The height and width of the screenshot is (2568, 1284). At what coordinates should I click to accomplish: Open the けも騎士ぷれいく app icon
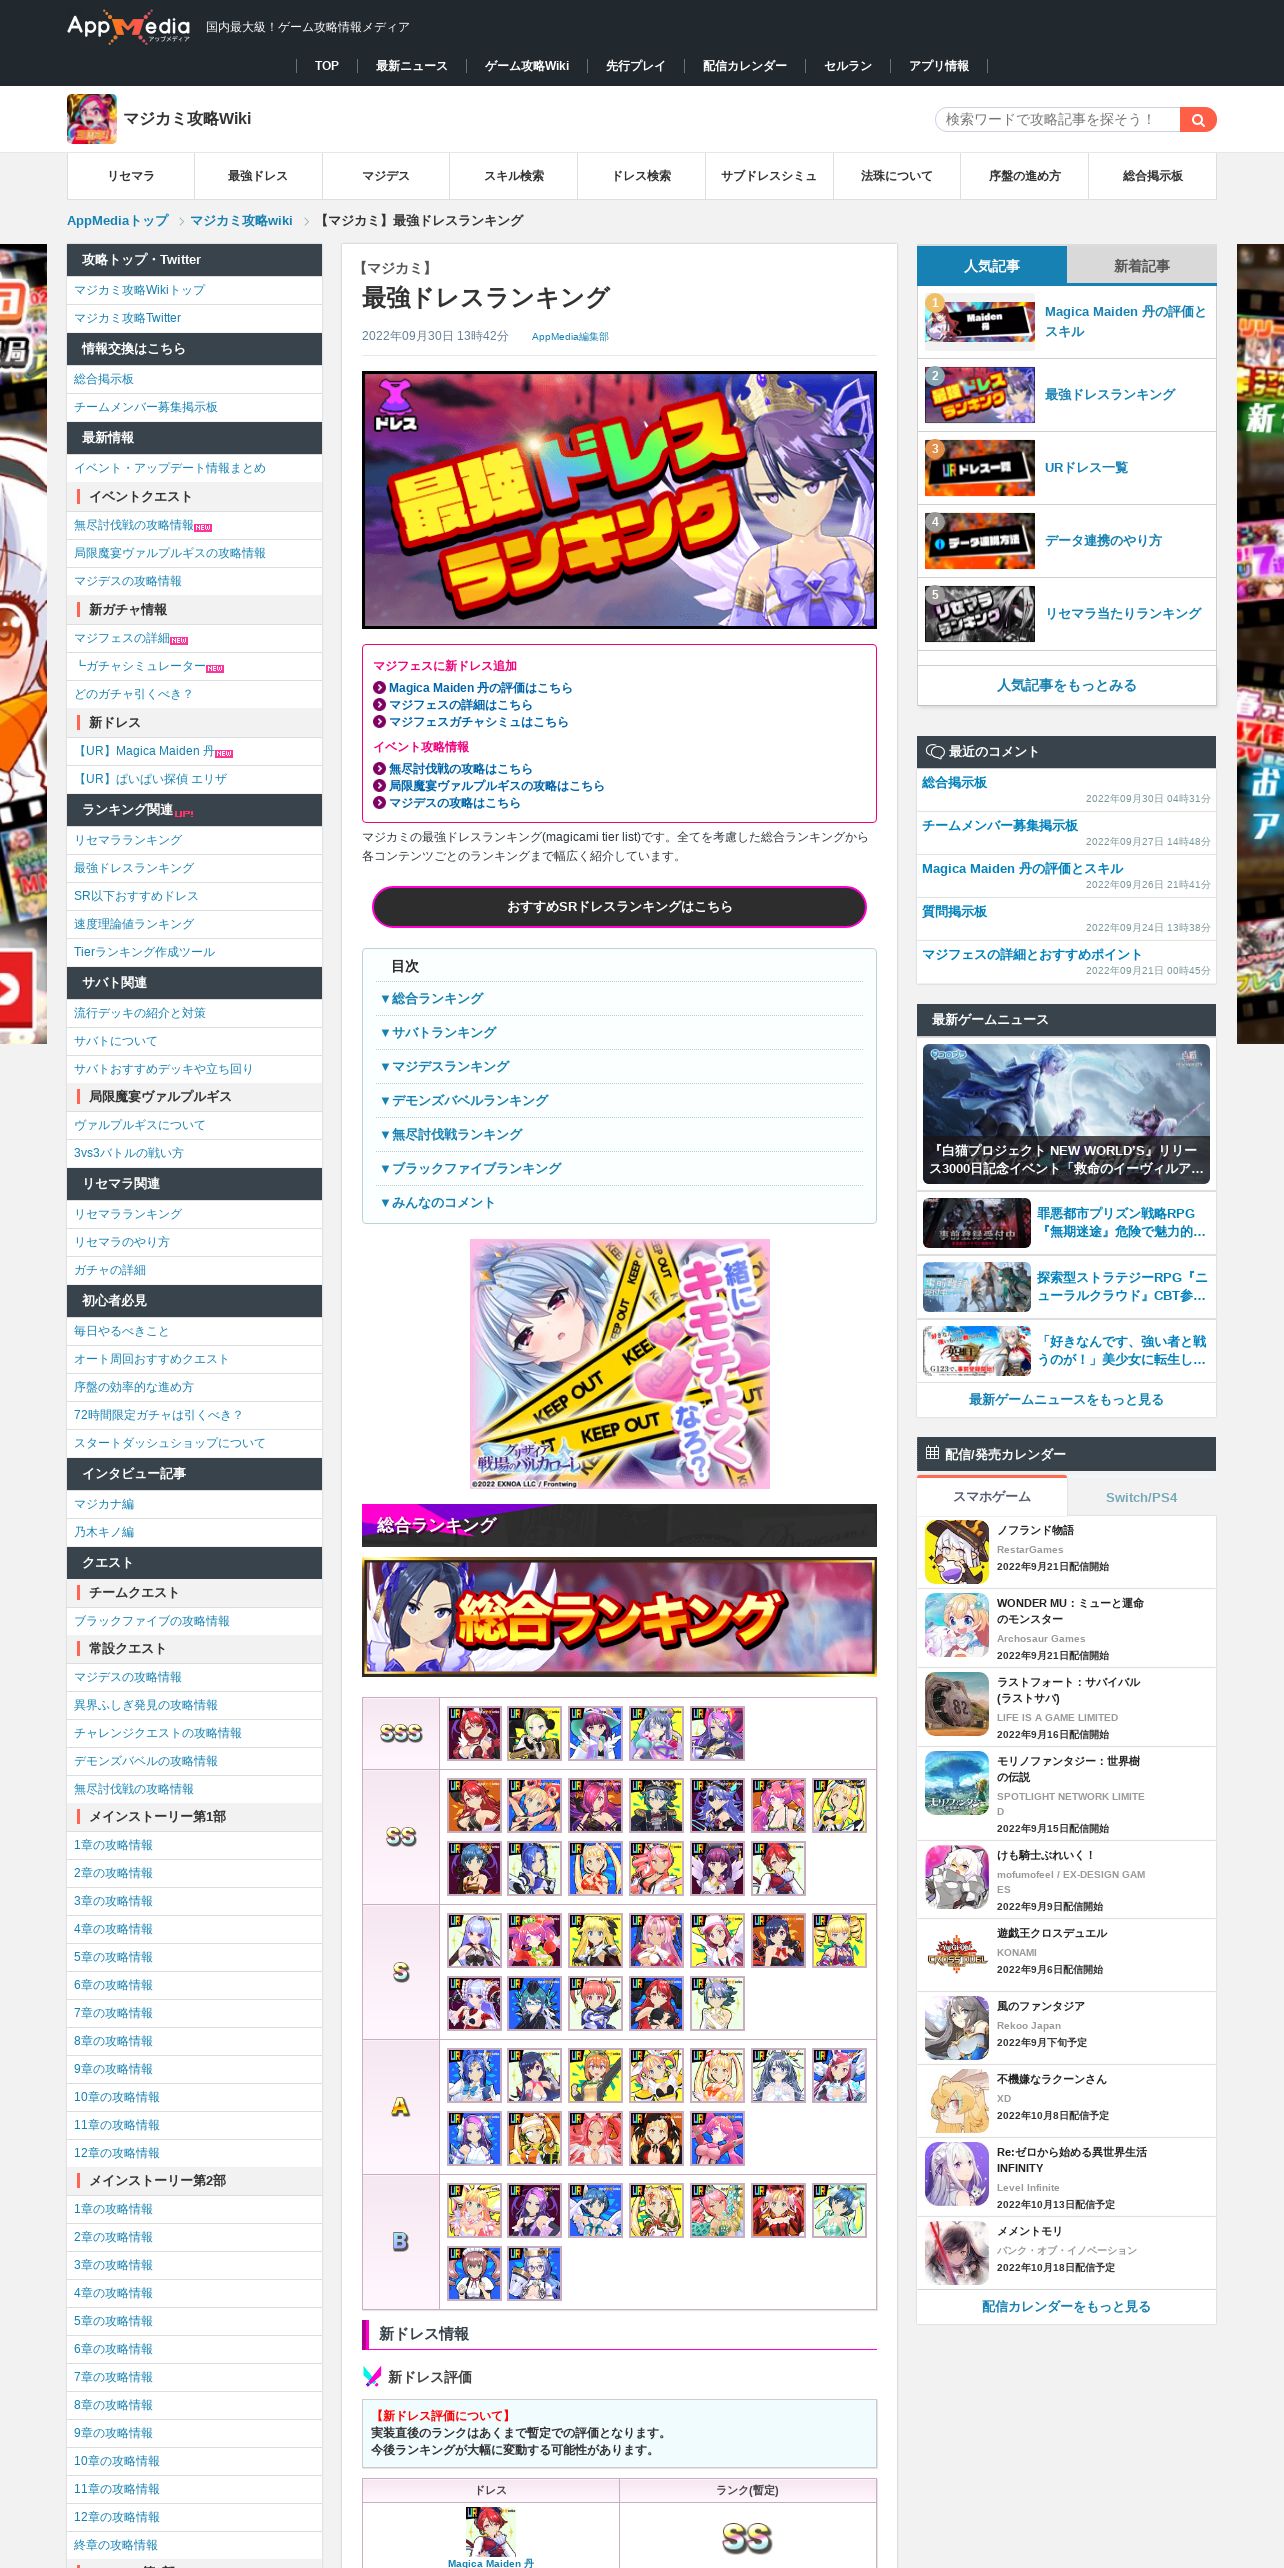957,1877
